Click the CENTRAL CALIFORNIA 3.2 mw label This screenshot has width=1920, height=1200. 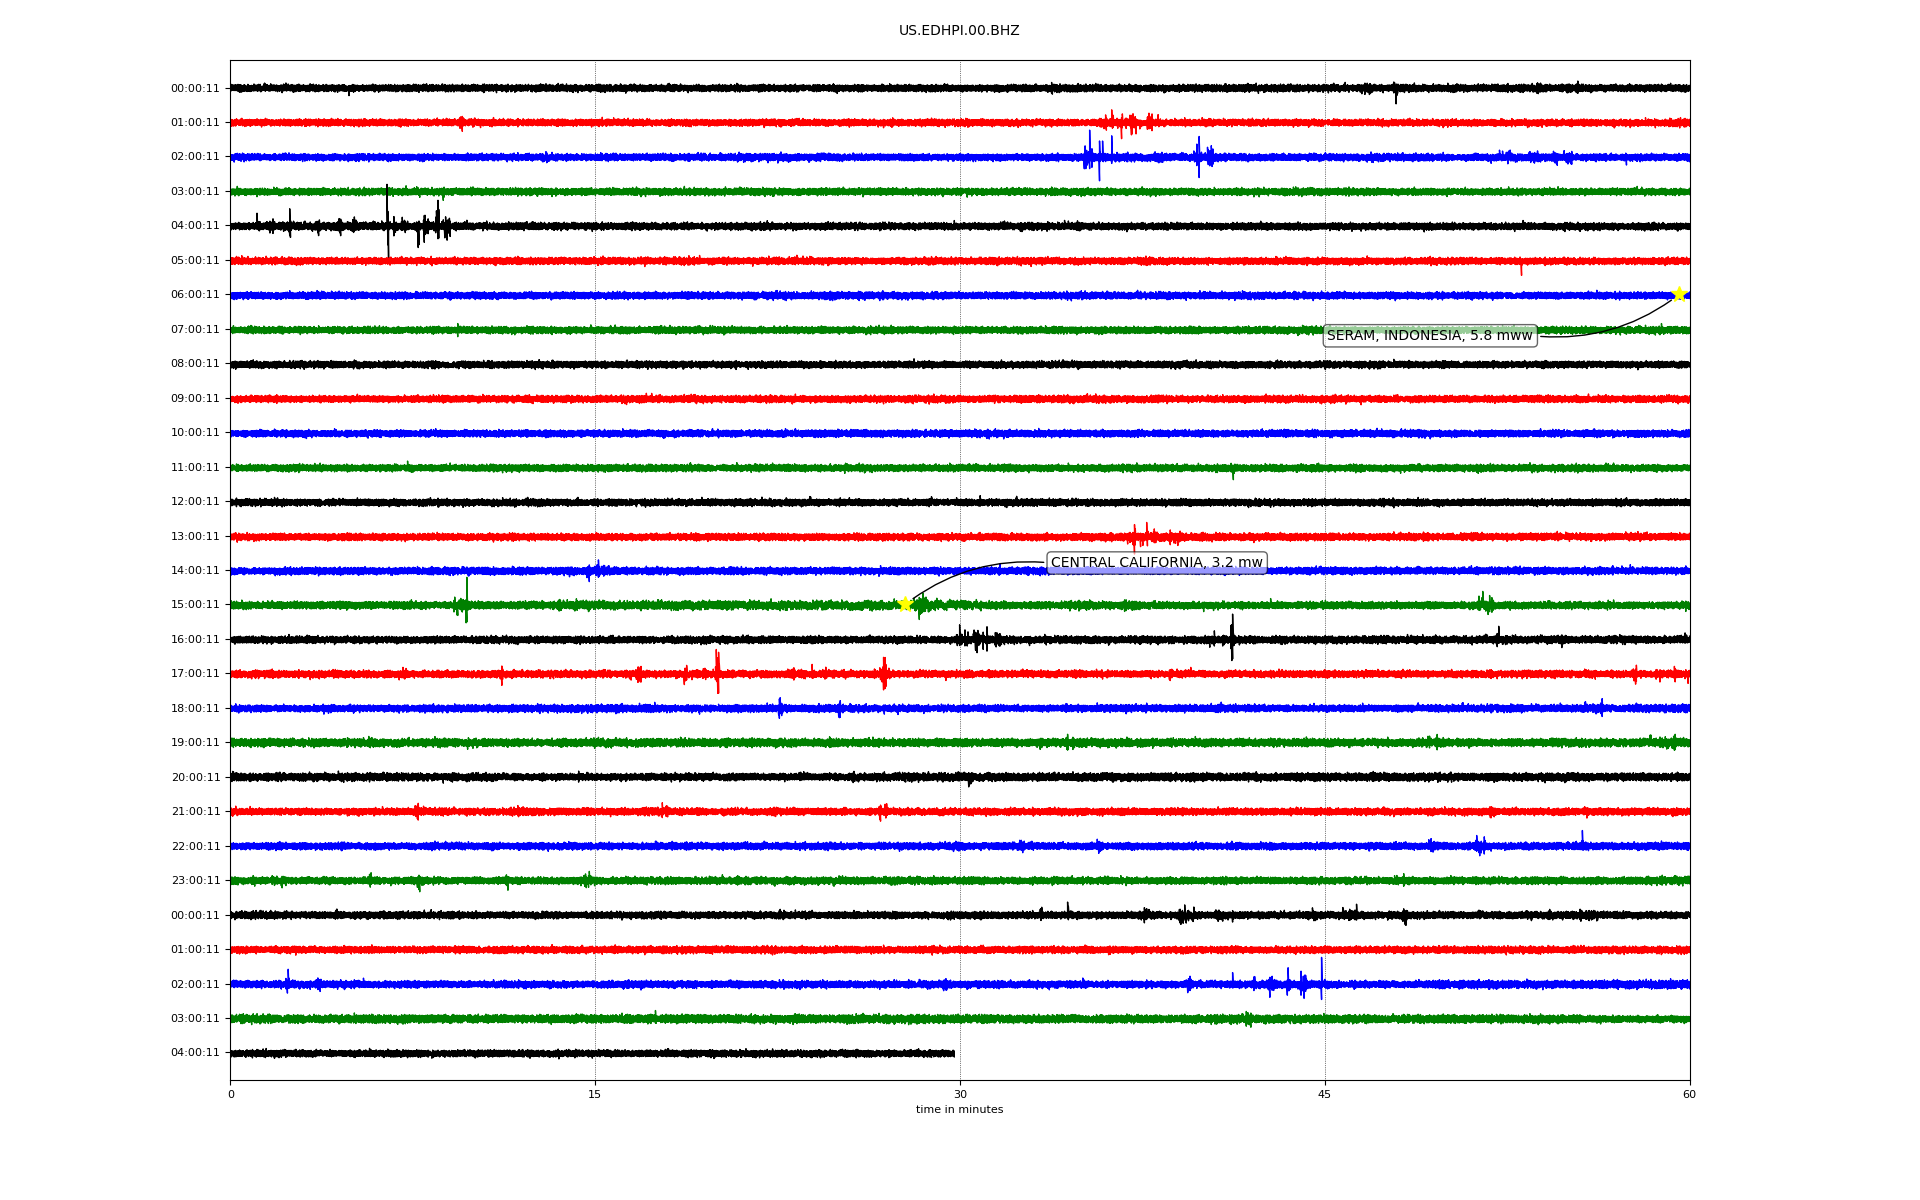pos(1156,563)
